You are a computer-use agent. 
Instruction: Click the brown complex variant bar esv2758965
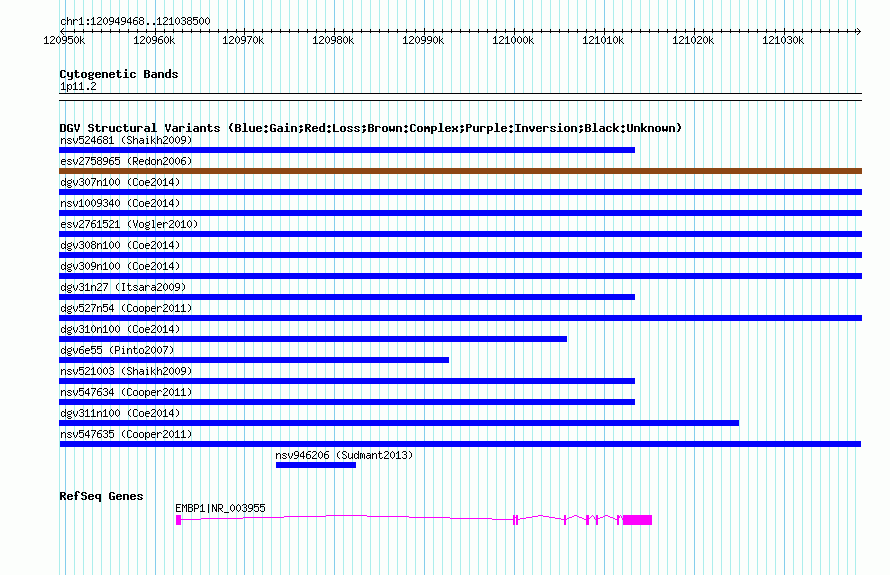460,171
